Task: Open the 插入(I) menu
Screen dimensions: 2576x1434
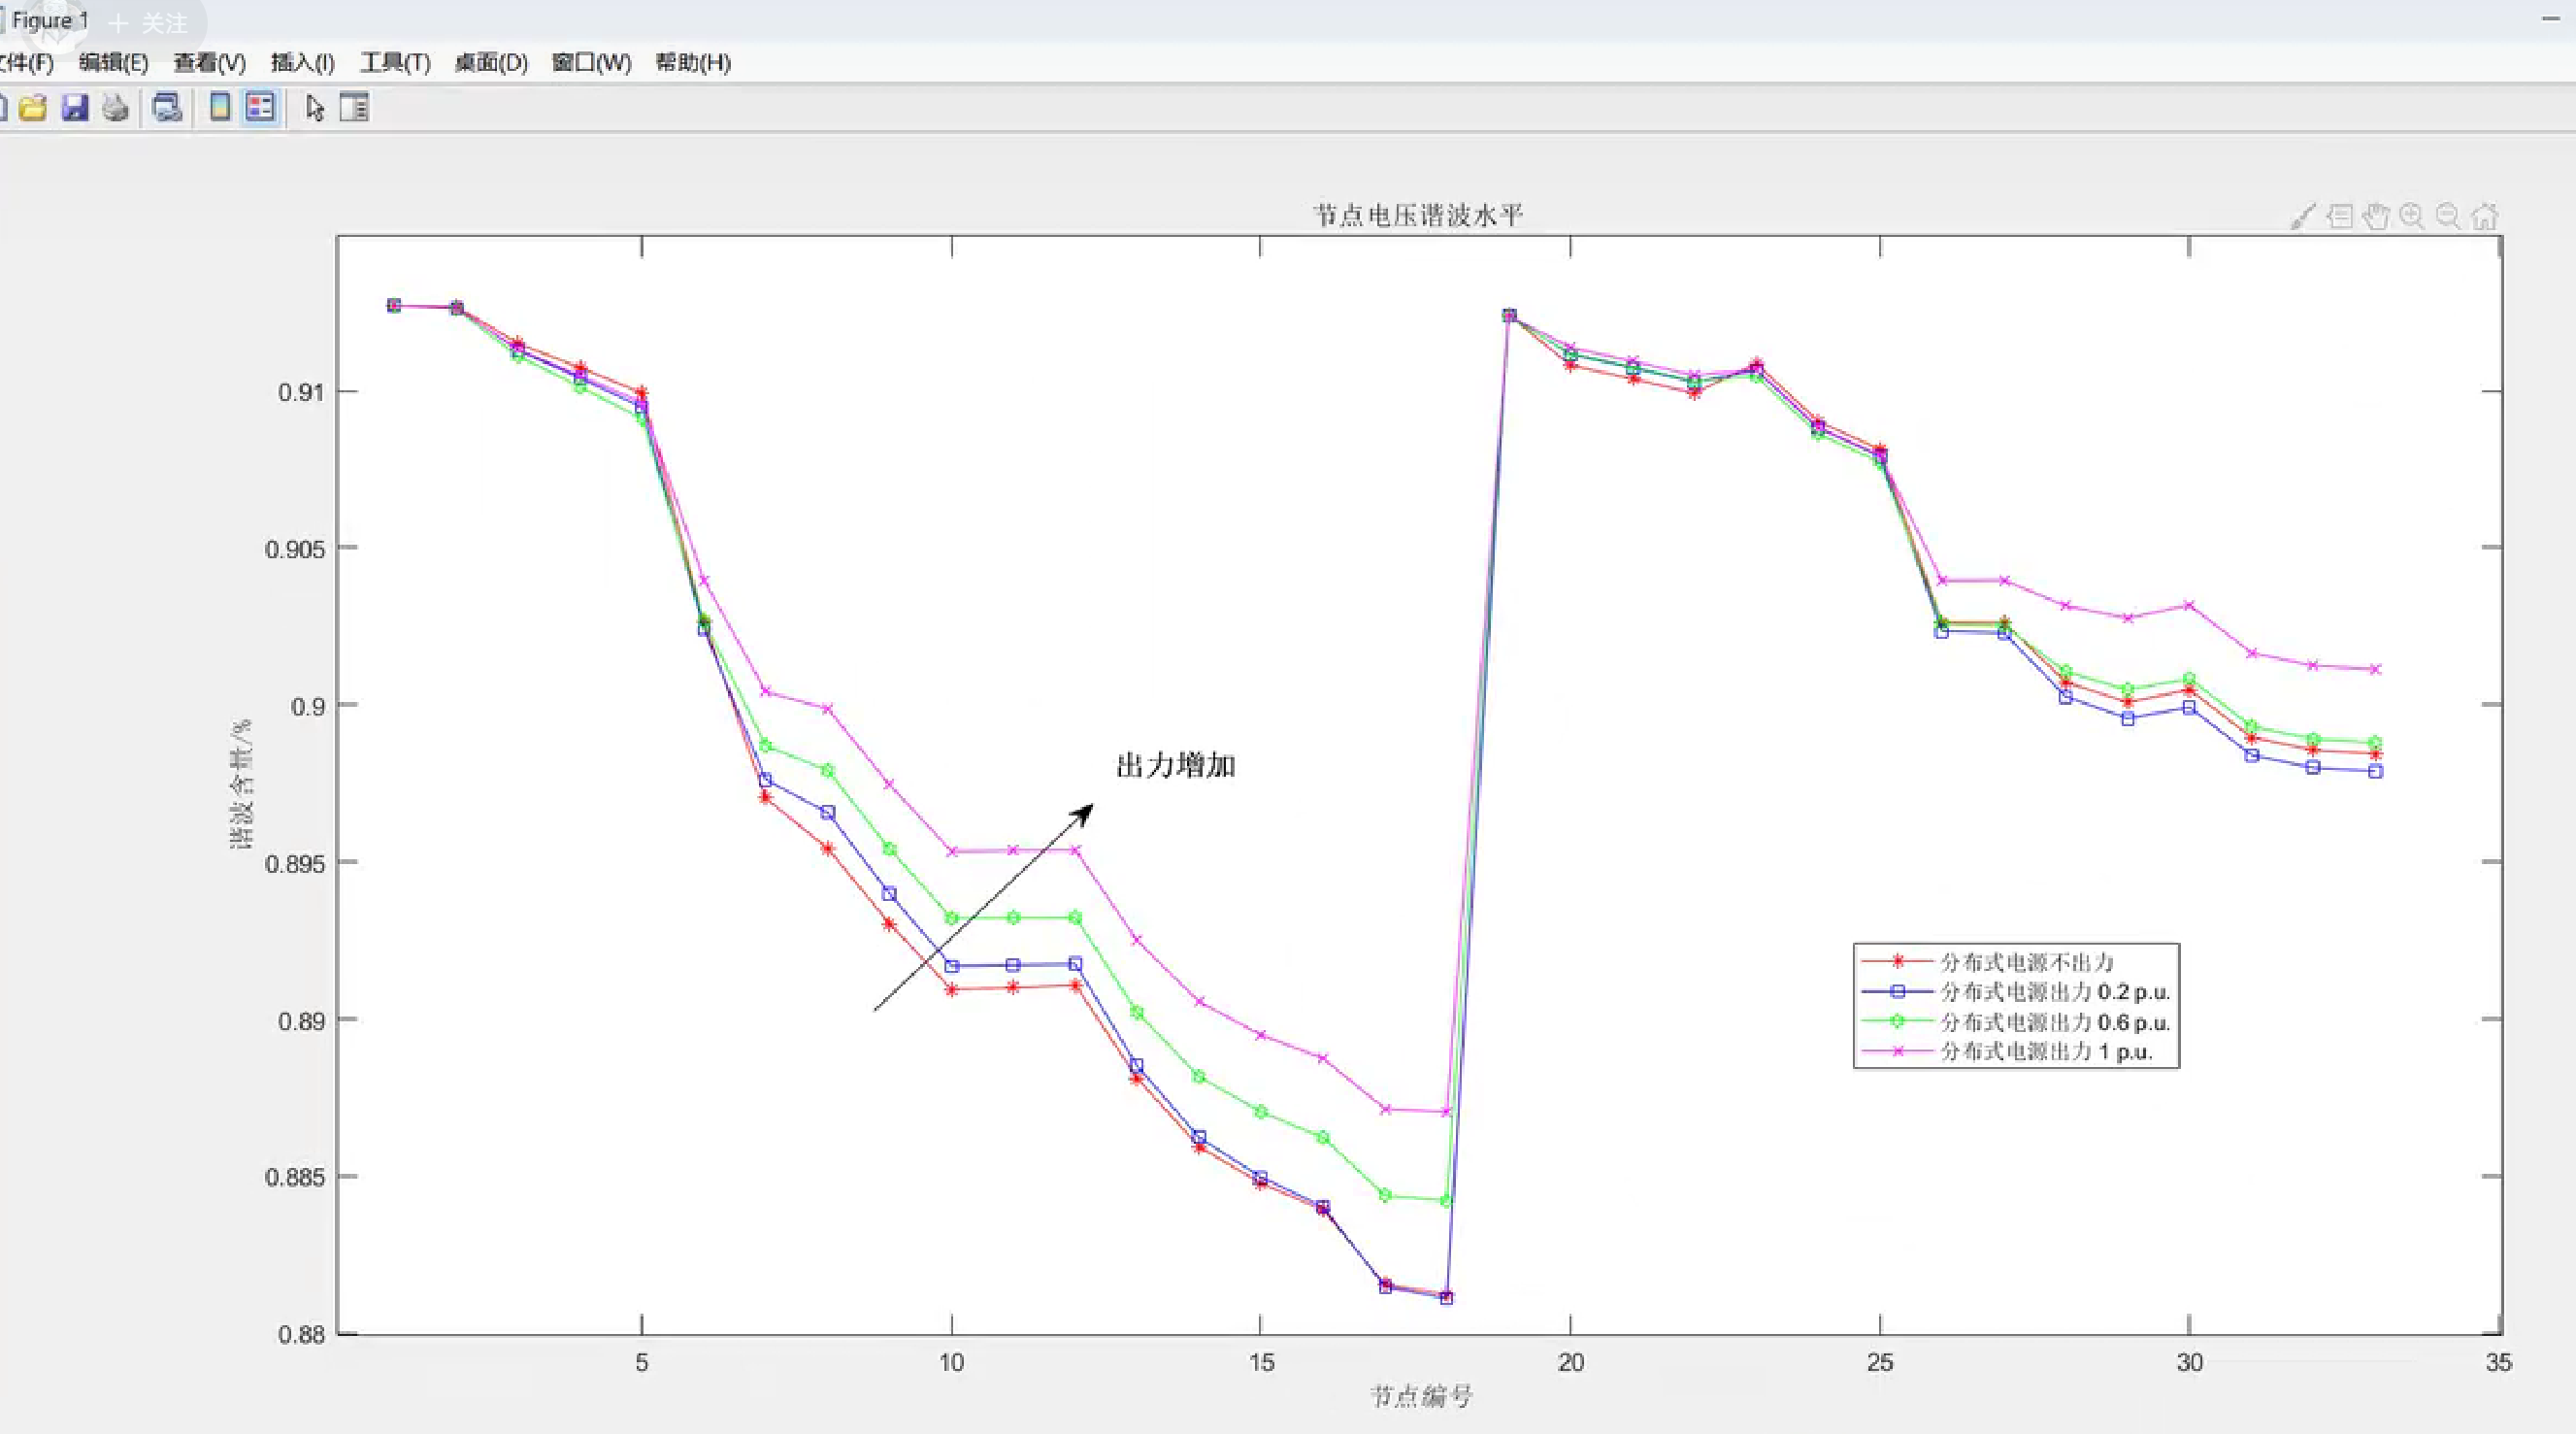Action: (x=302, y=63)
